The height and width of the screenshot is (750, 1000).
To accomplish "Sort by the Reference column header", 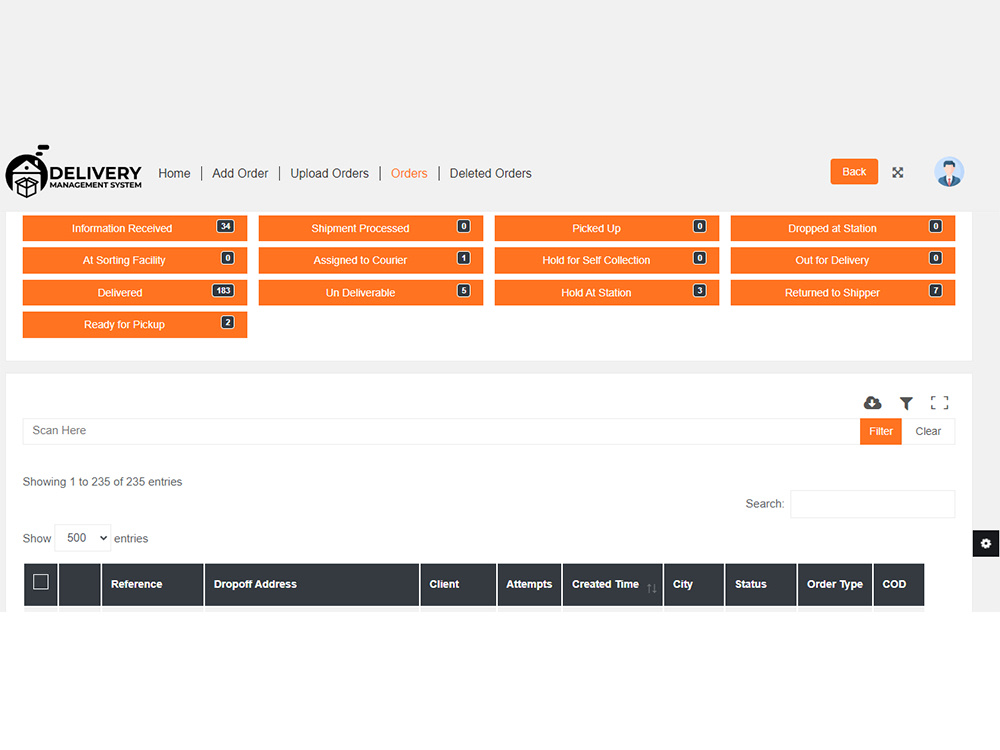I will click(152, 584).
